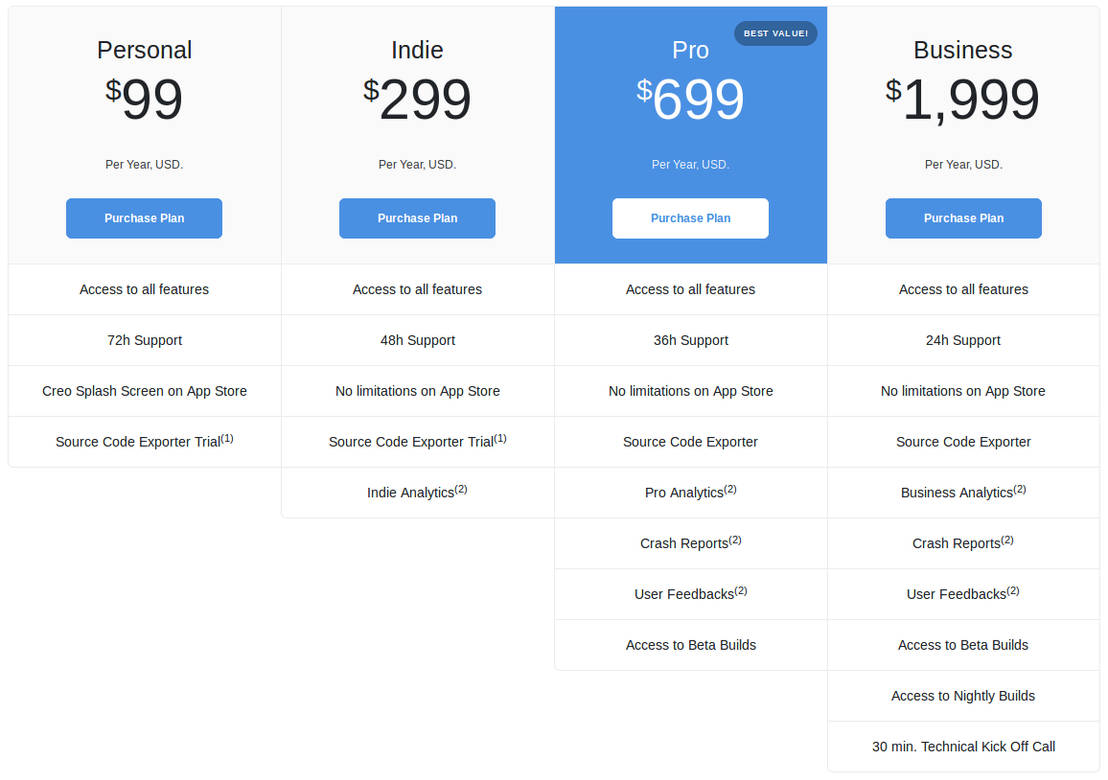Click the $299 Indie price
The height and width of the screenshot is (780, 1108).
pos(417,100)
